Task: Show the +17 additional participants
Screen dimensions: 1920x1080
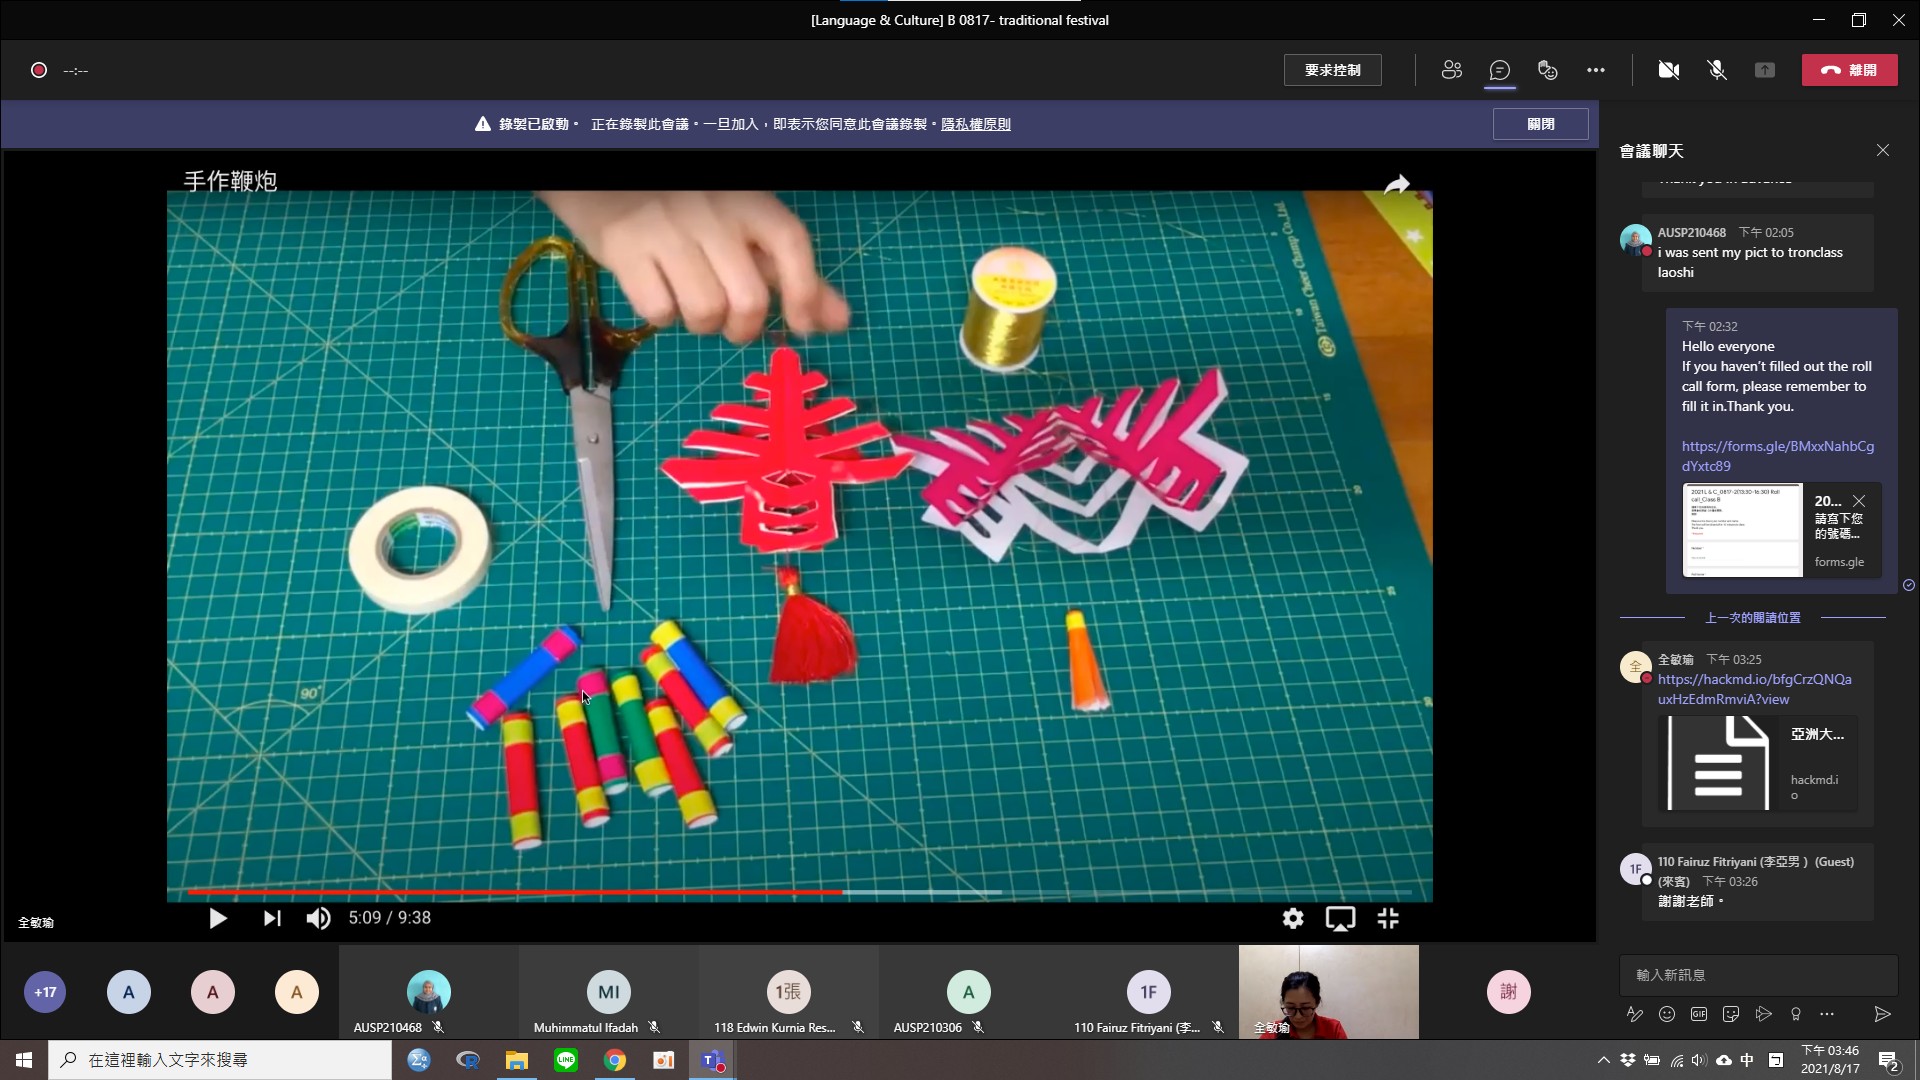Action: pos(45,992)
